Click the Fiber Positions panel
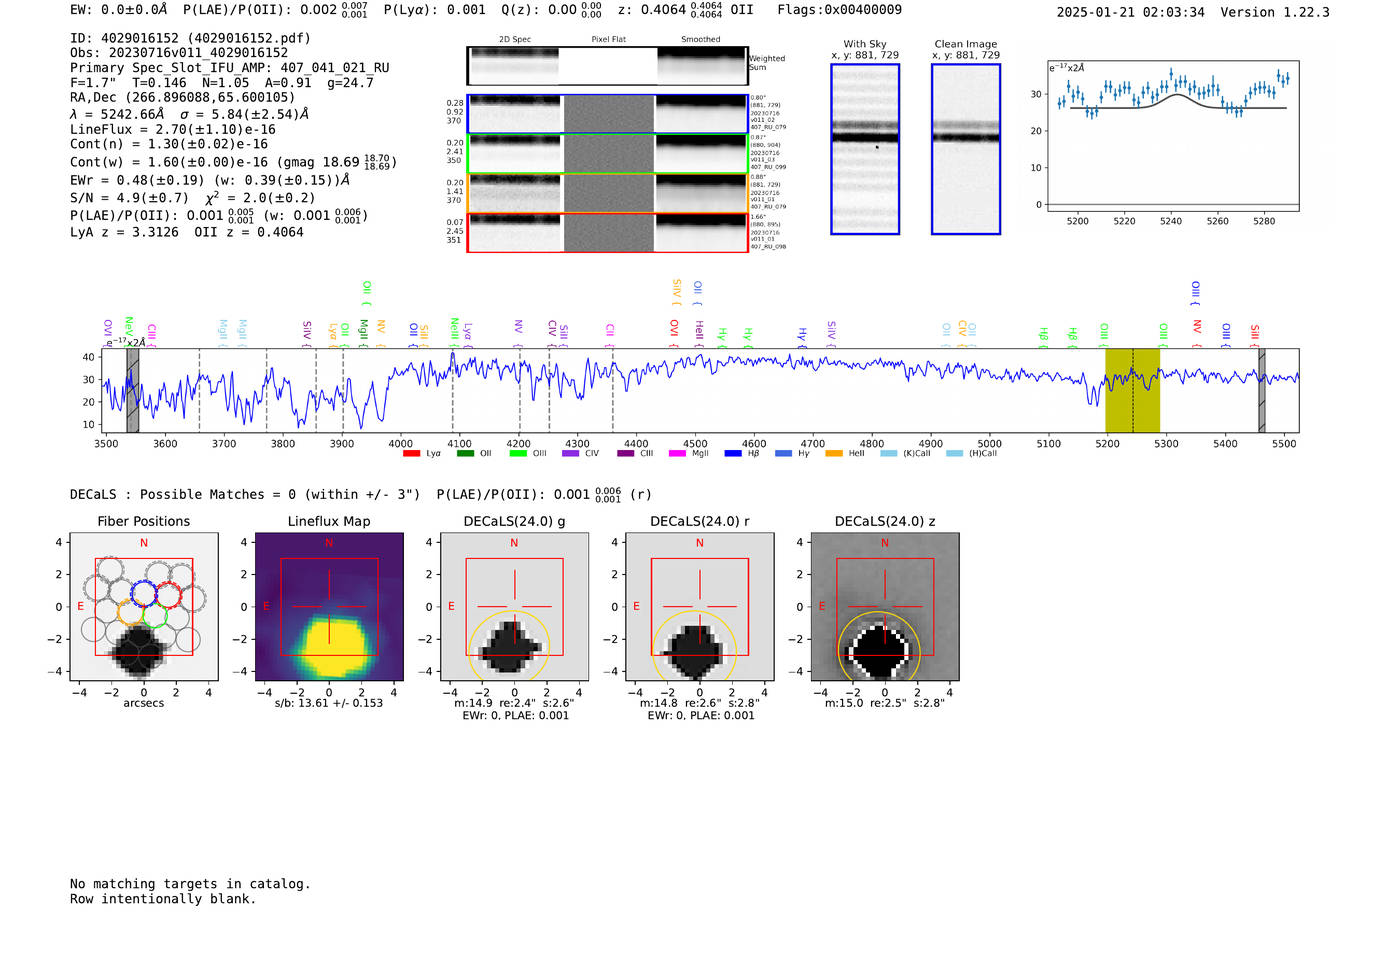 point(143,607)
